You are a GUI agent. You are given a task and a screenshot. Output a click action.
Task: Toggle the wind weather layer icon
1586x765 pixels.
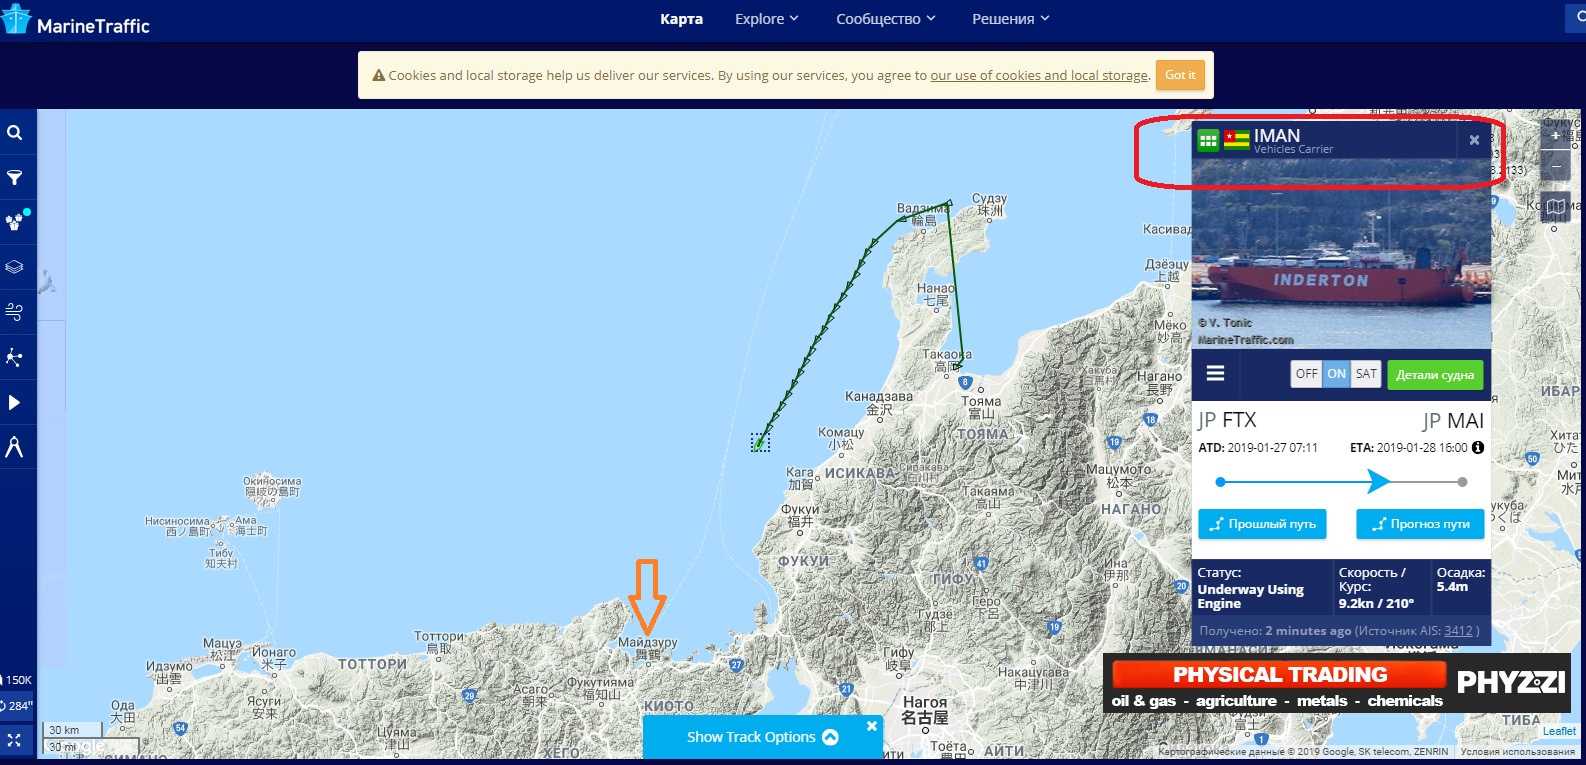15,312
